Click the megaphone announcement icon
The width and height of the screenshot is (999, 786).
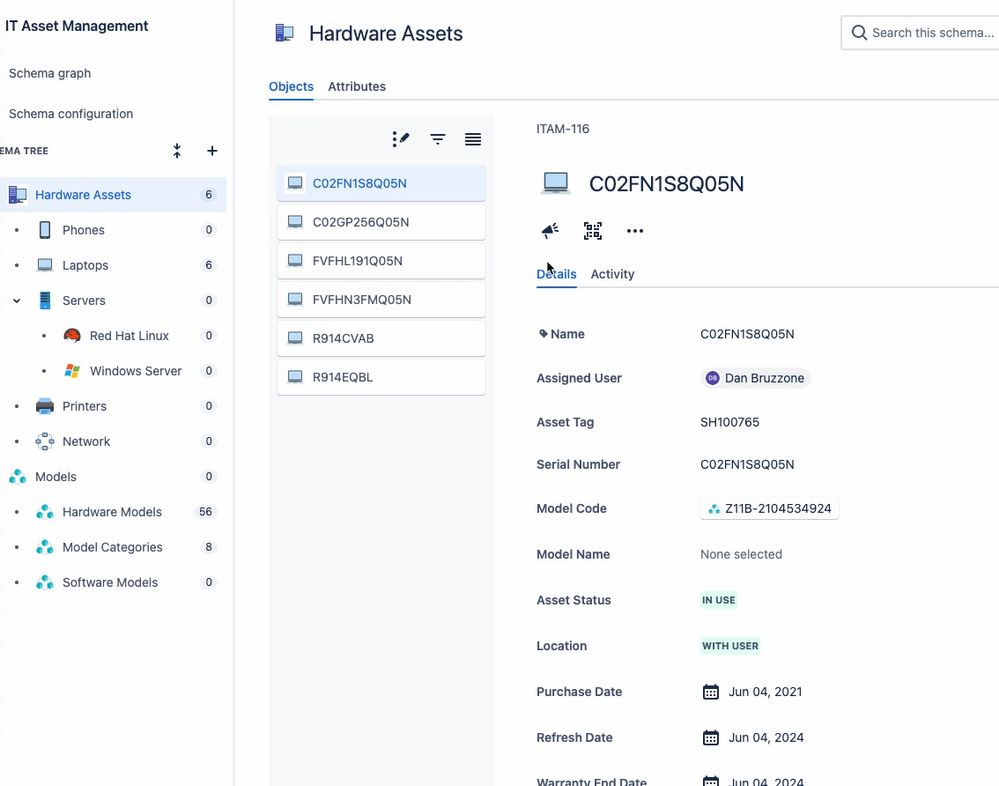pyautogui.click(x=549, y=230)
